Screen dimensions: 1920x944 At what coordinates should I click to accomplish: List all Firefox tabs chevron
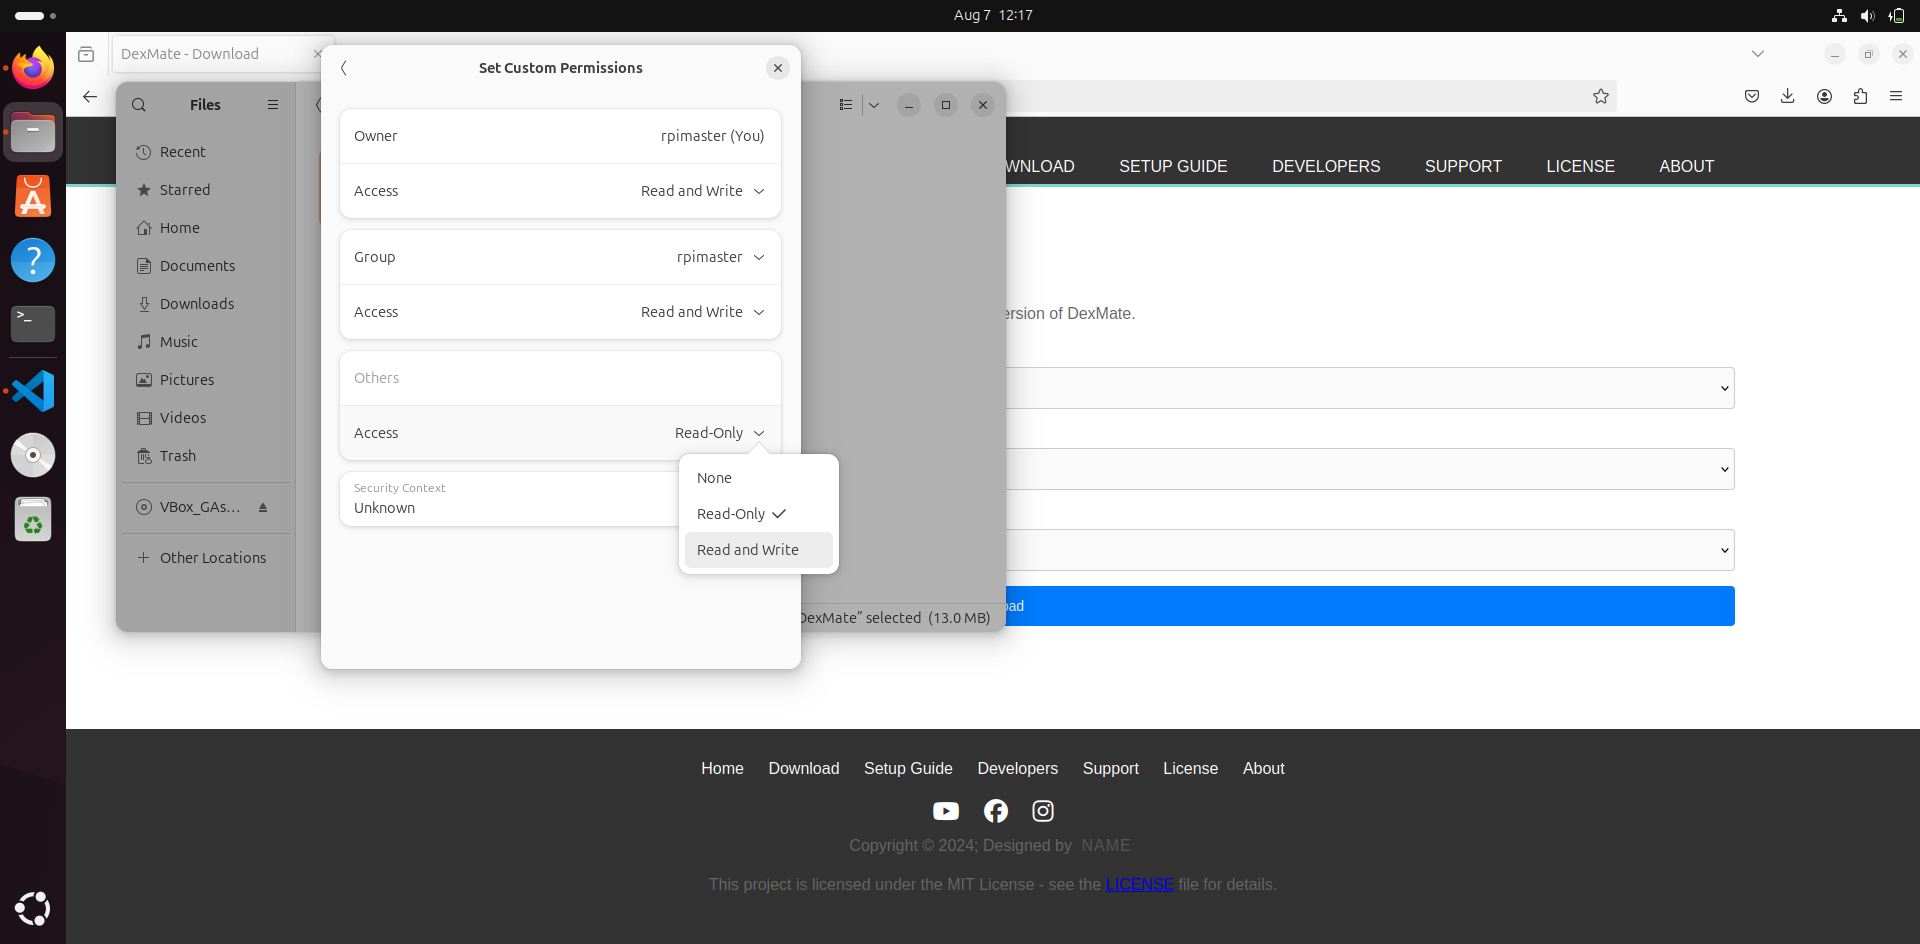coord(1758,54)
